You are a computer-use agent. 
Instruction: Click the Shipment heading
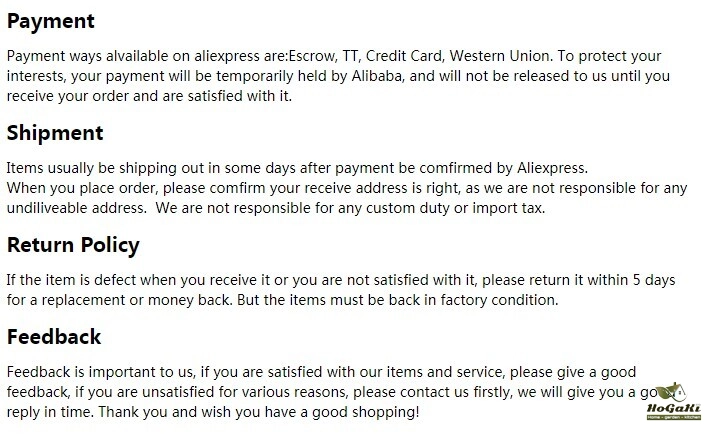pyautogui.click(x=55, y=133)
